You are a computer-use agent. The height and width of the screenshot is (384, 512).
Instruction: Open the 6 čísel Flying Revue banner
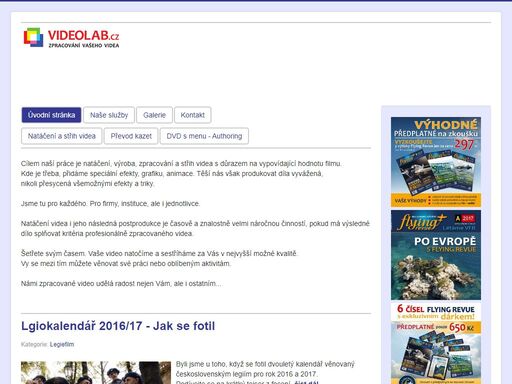coord(436,343)
